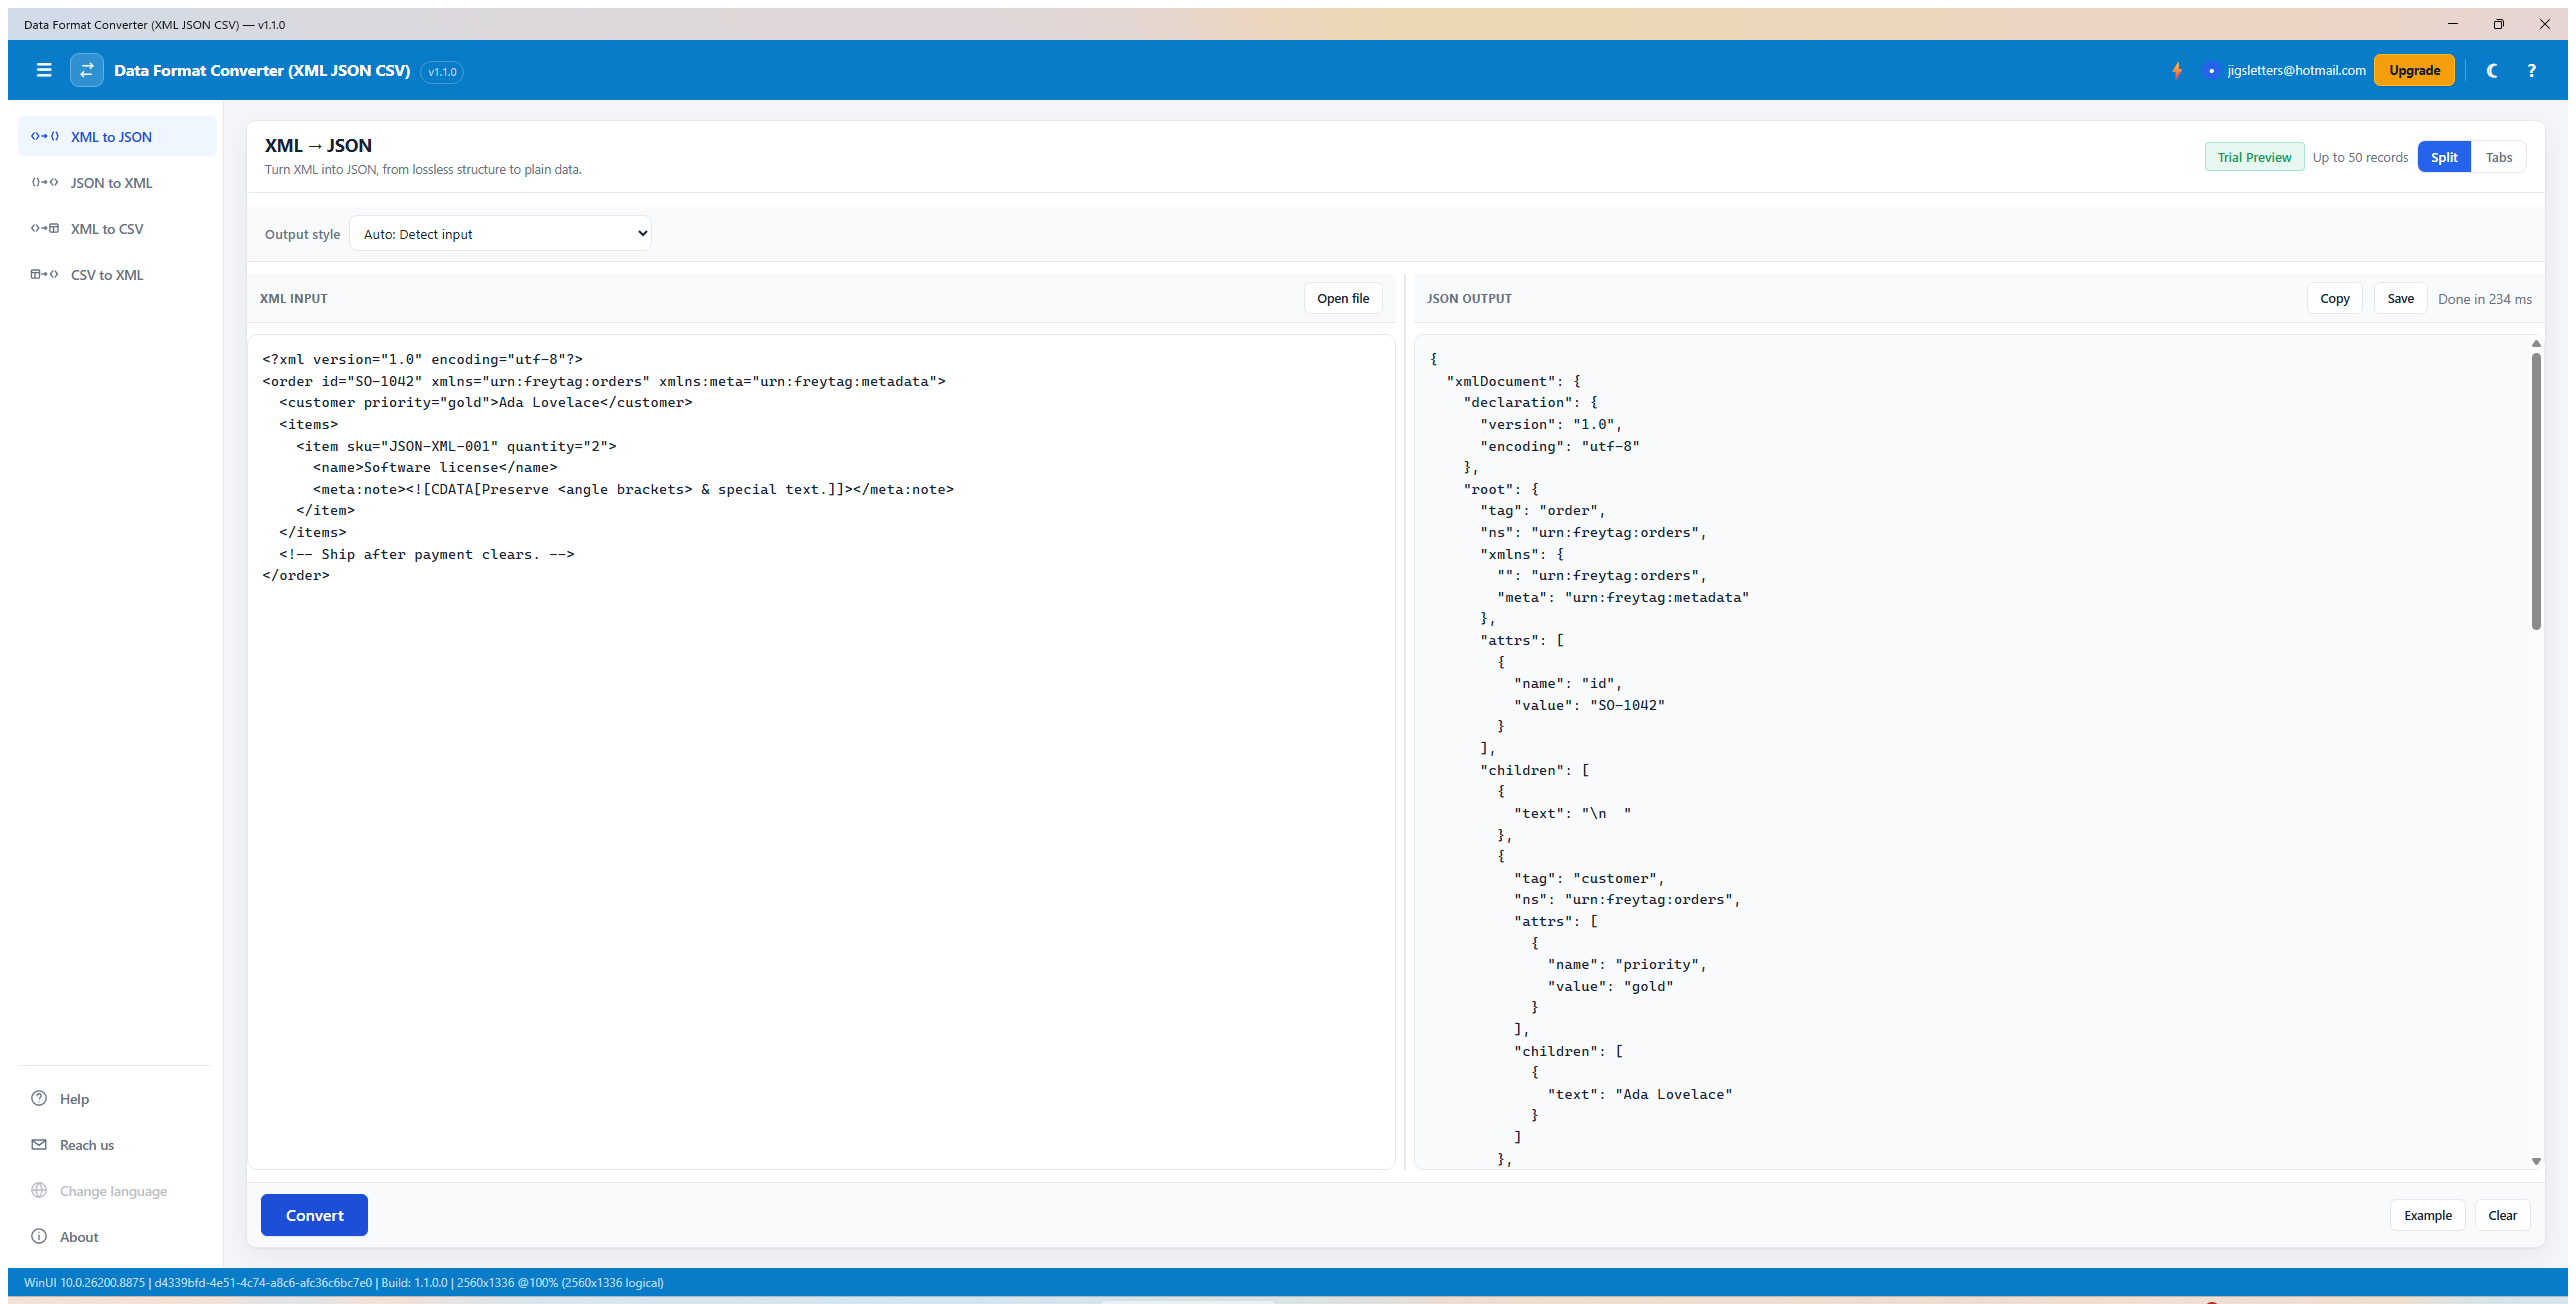Image resolution: width=2576 pixels, height=1304 pixels.
Task: Open the About page
Action: pyautogui.click(x=117, y=1236)
